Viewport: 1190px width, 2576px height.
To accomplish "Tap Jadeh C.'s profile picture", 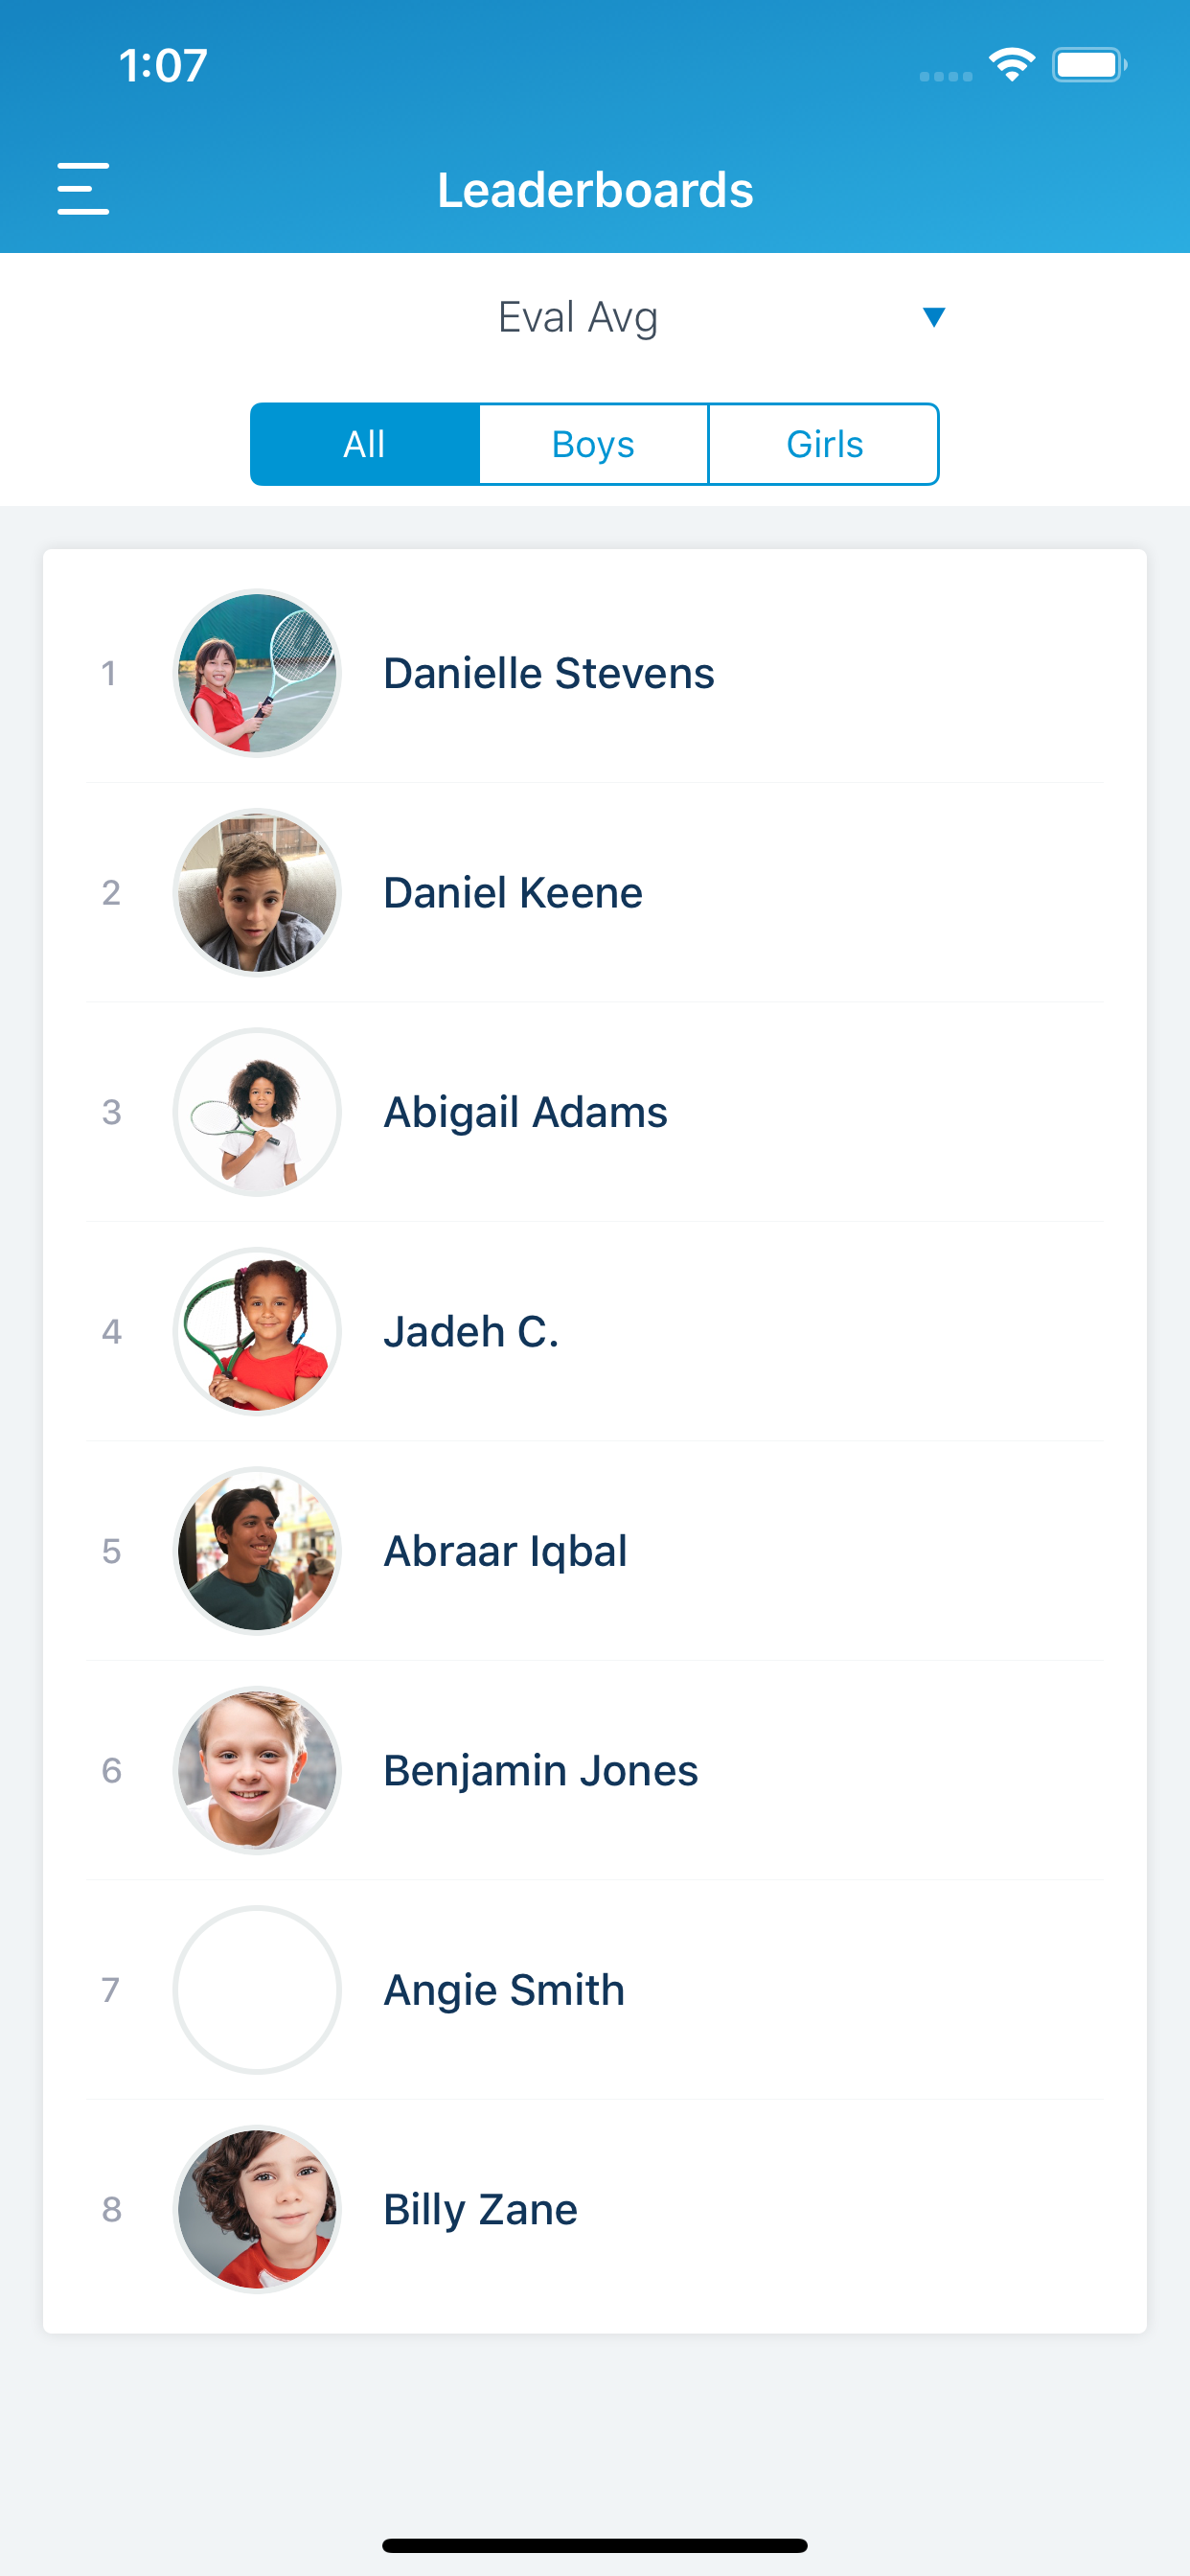I will (x=257, y=1331).
